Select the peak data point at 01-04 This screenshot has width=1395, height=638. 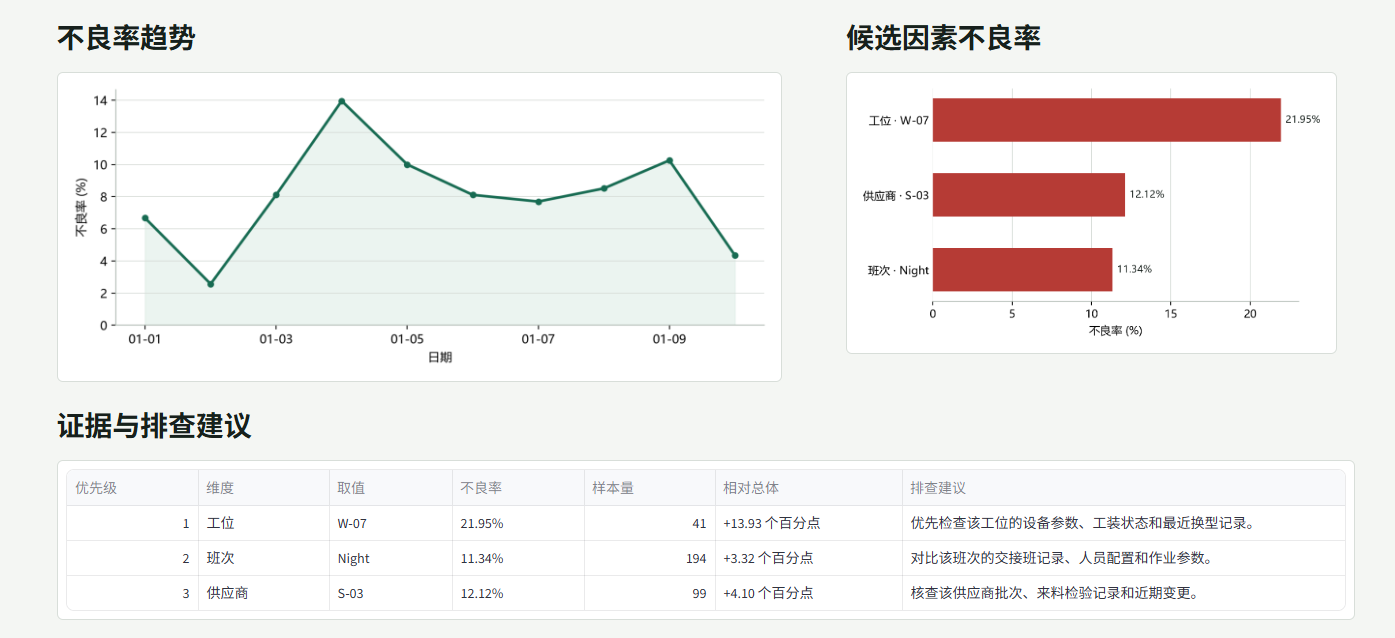(x=341, y=101)
